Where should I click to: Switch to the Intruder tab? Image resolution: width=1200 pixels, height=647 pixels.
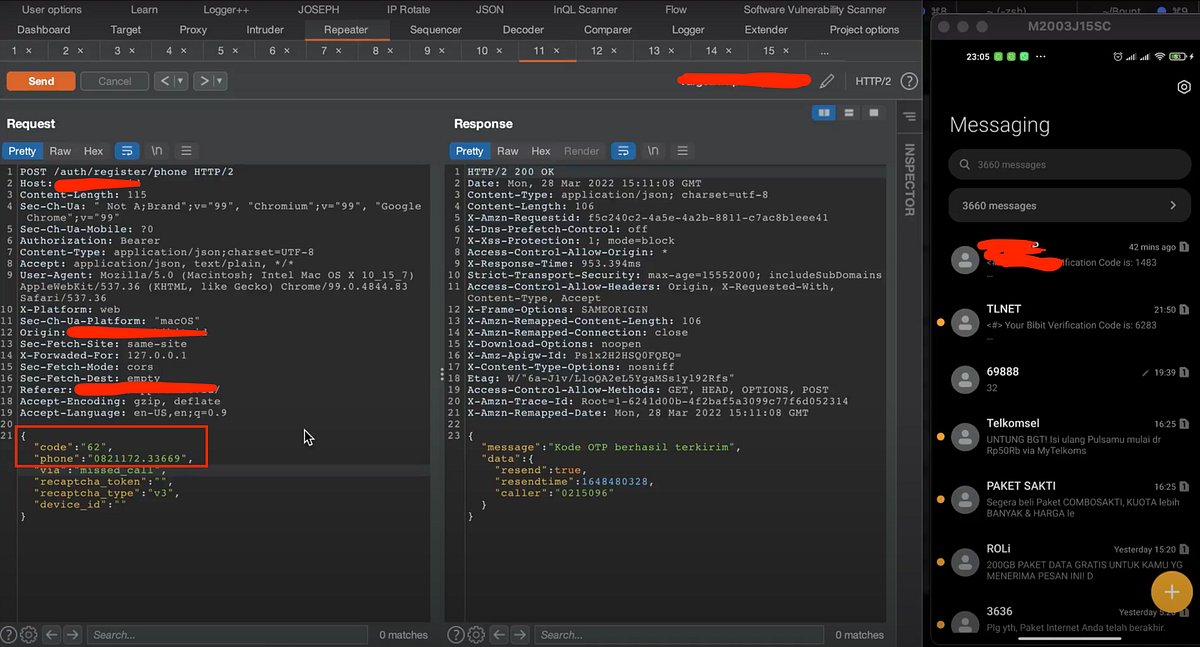coord(265,30)
